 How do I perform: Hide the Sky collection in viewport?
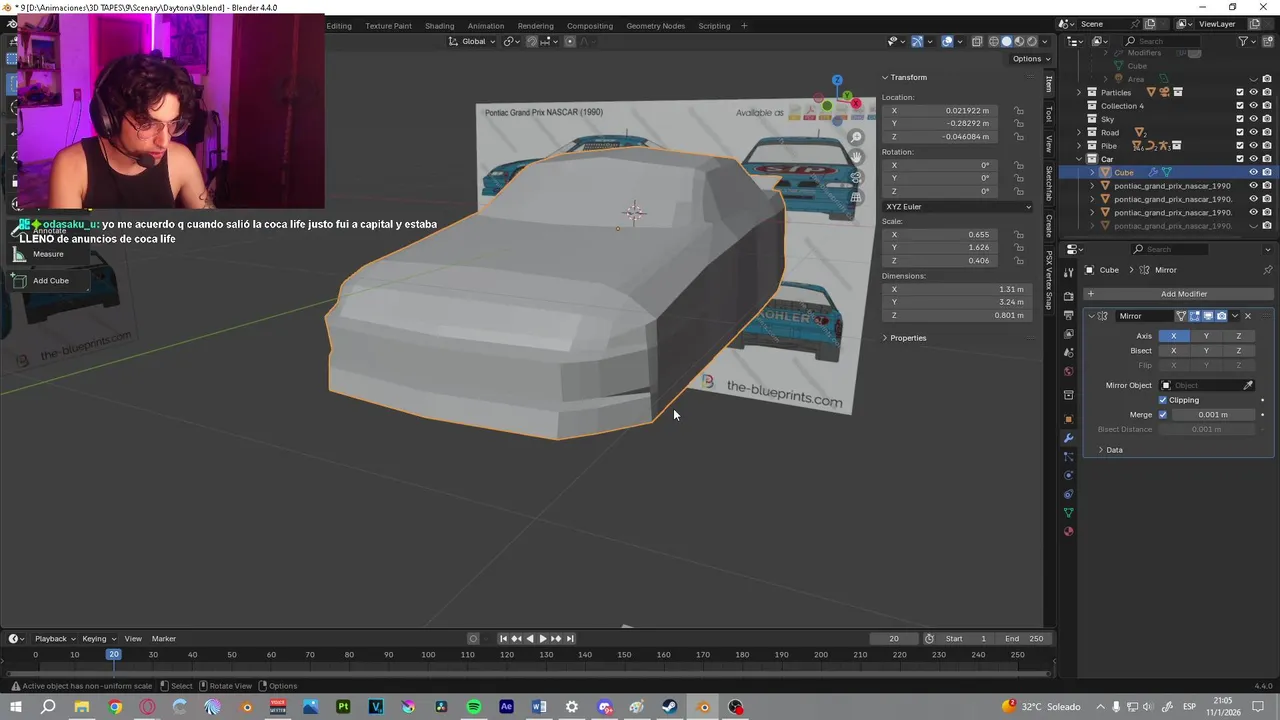1253,119
